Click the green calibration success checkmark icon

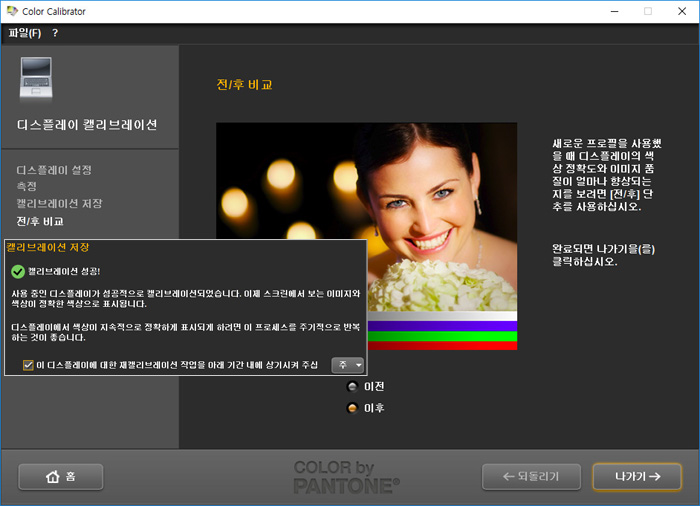[x=17, y=271]
